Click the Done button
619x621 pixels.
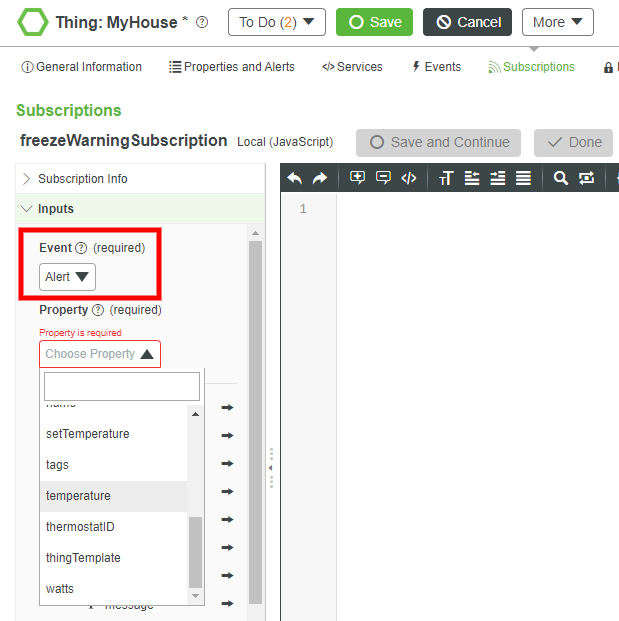573,143
